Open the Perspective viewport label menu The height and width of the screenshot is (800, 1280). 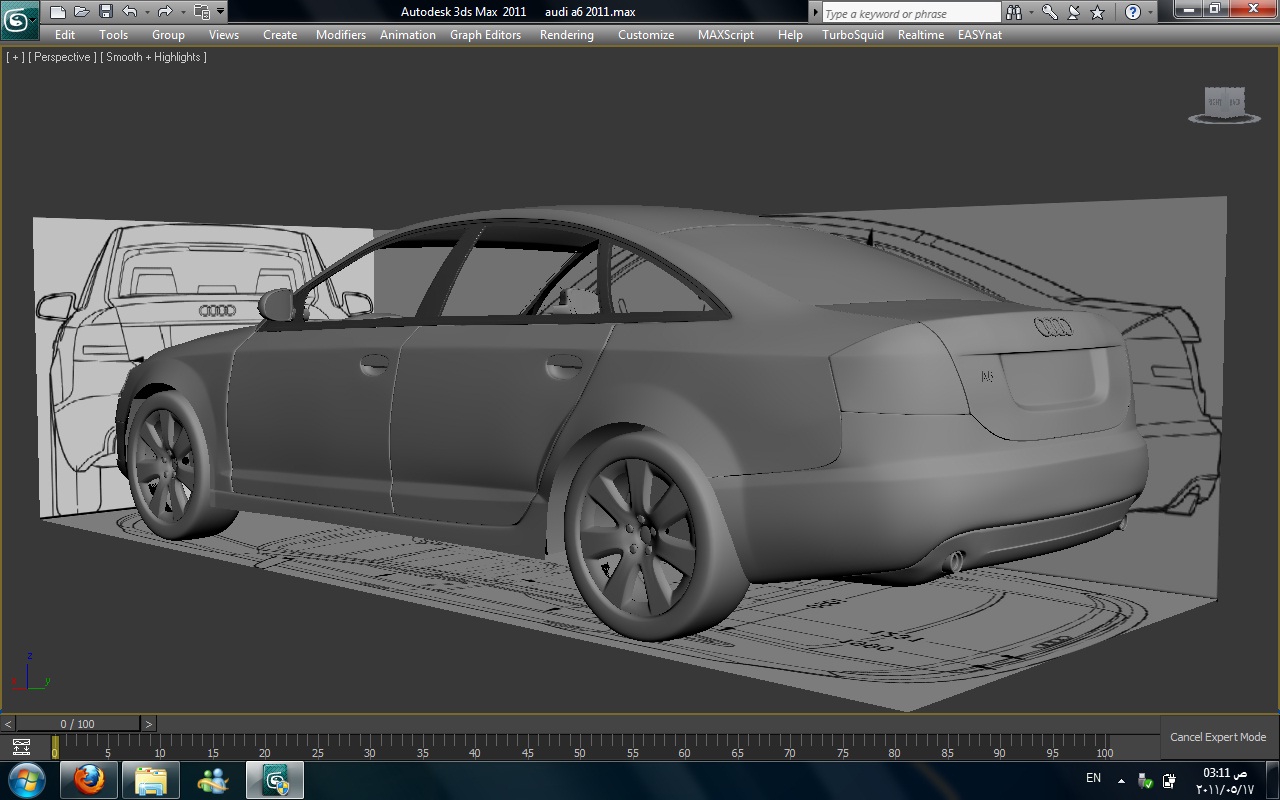62,57
